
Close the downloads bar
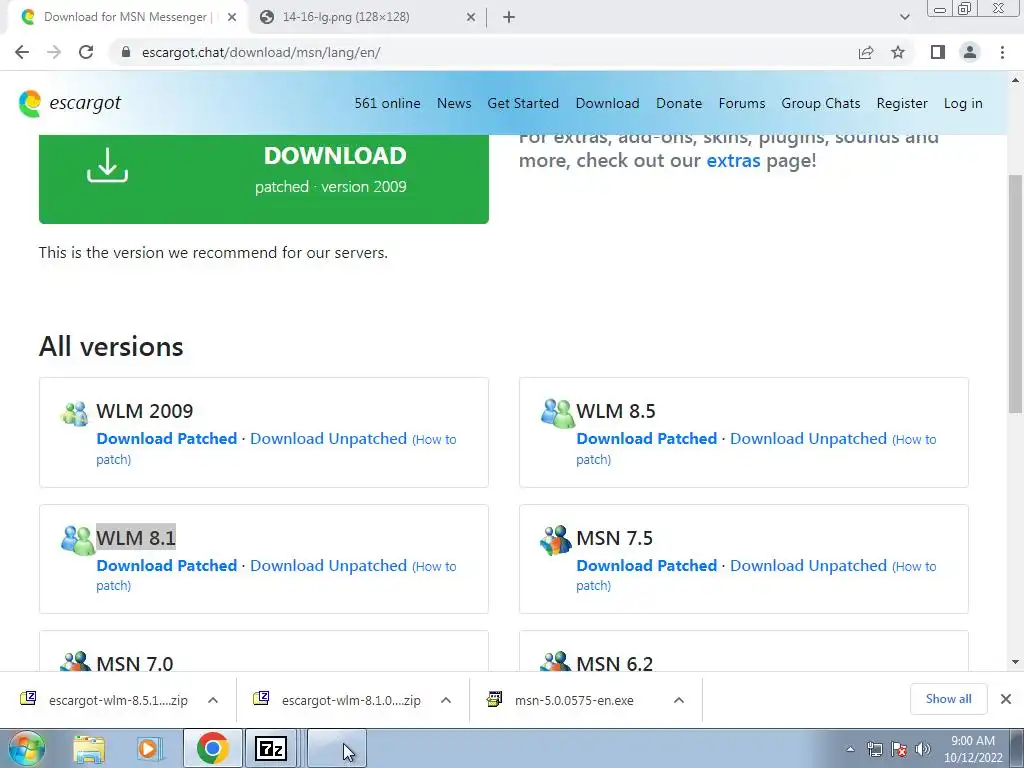pyautogui.click(x=1006, y=699)
